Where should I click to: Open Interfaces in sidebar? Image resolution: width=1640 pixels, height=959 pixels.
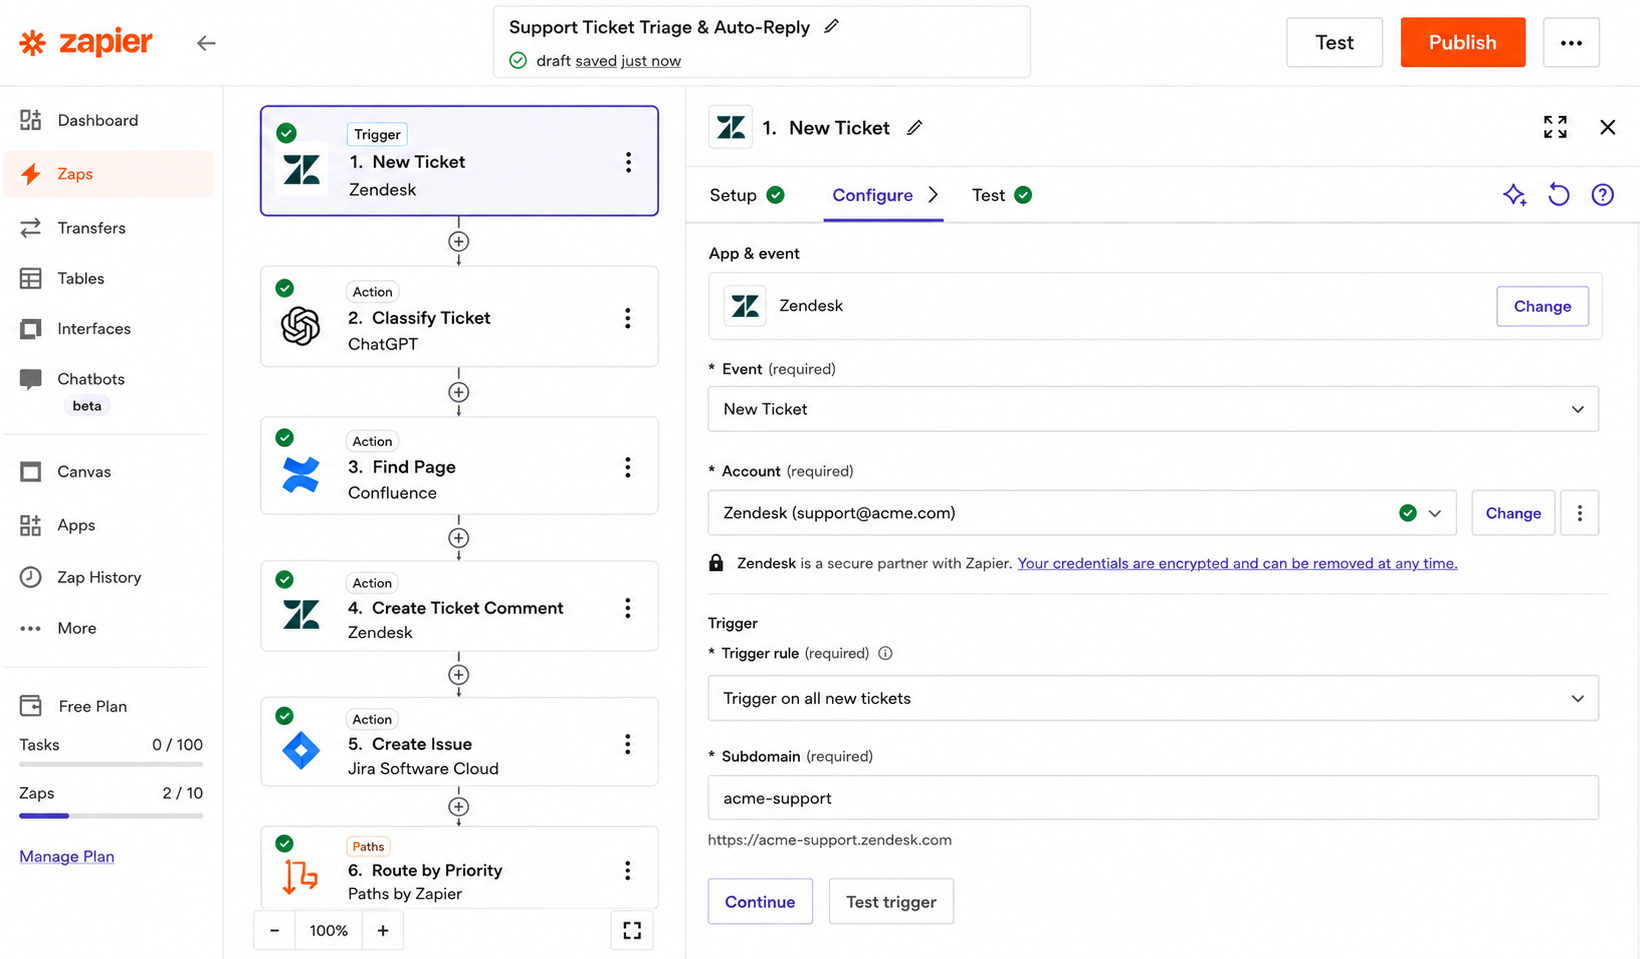[109, 329]
